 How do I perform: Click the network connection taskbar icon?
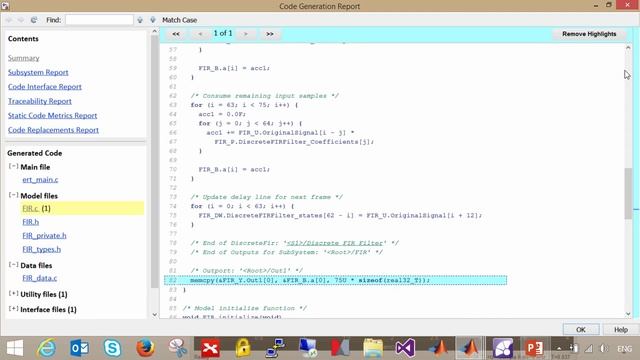coord(589,349)
